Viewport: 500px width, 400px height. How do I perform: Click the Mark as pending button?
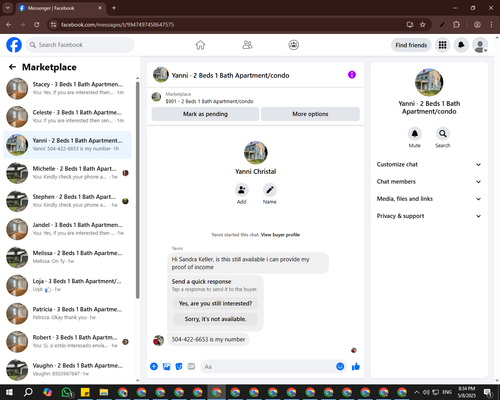coord(205,114)
